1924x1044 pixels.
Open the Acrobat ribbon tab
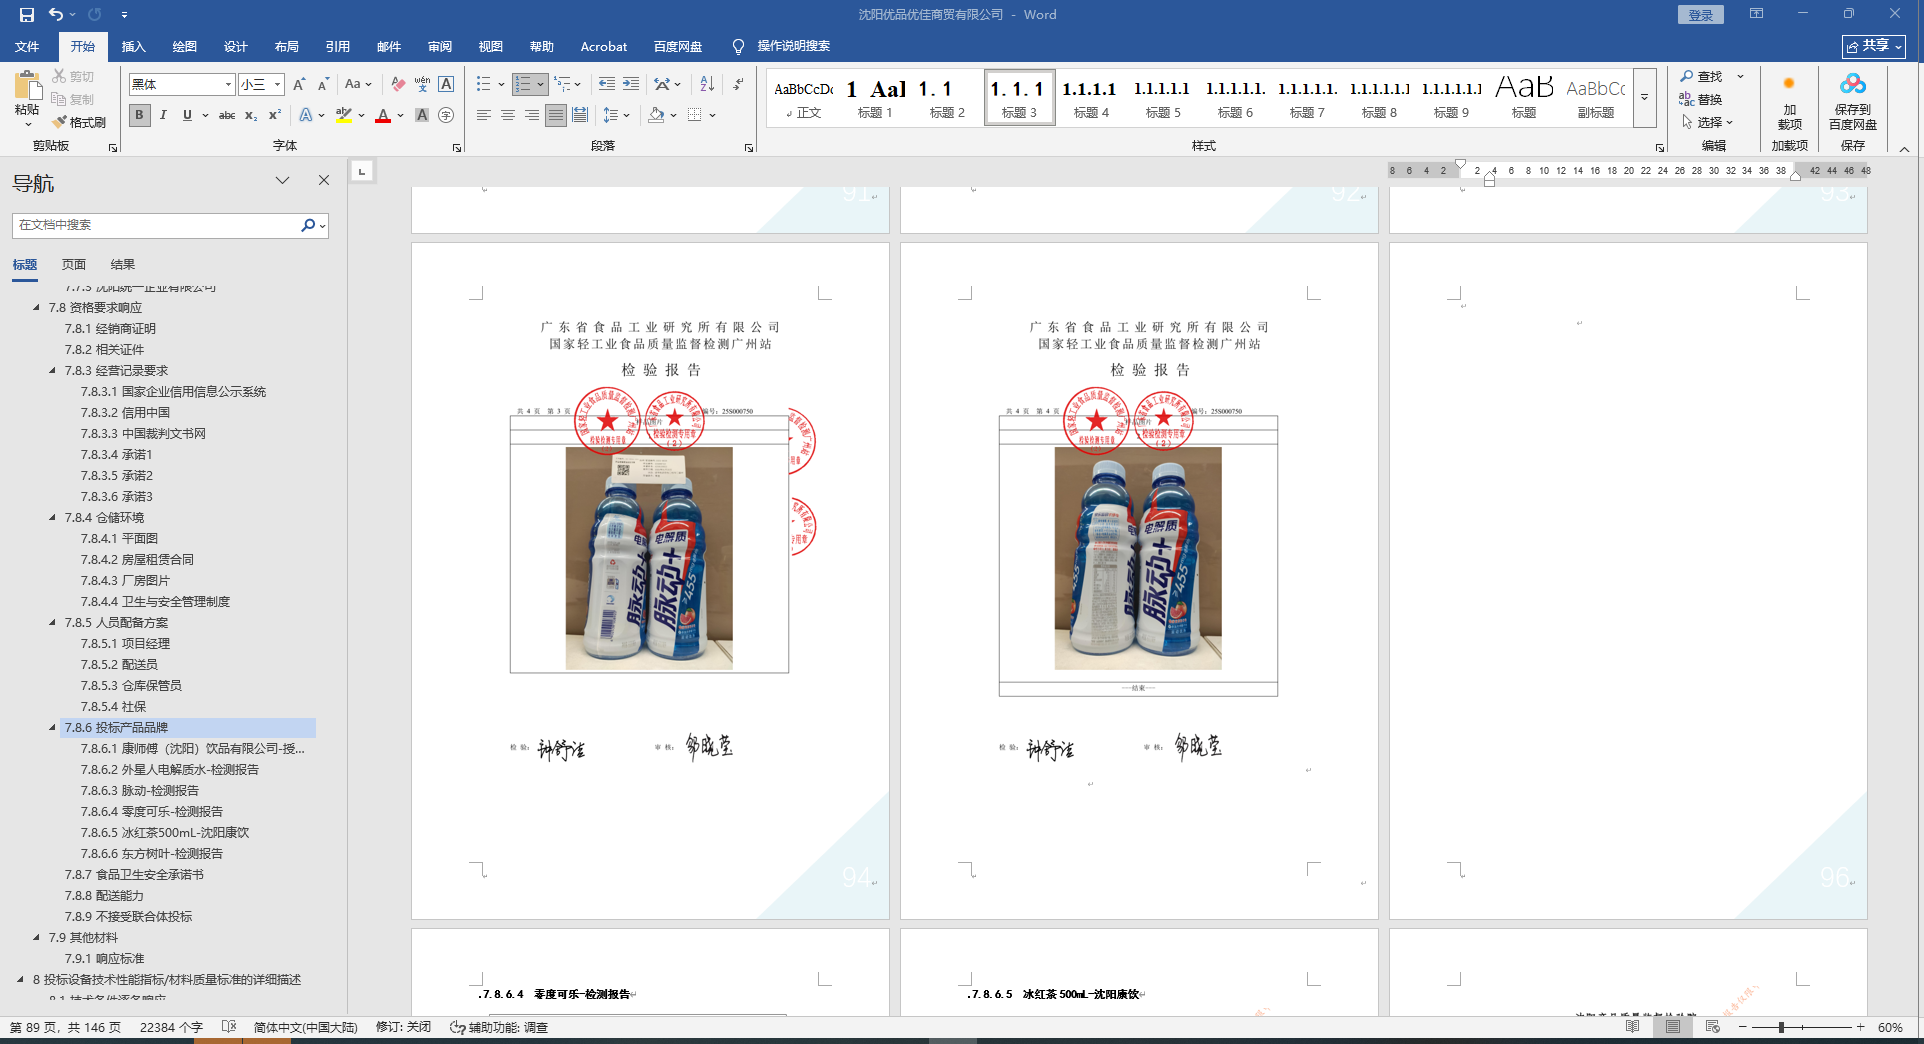click(x=604, y=47)
